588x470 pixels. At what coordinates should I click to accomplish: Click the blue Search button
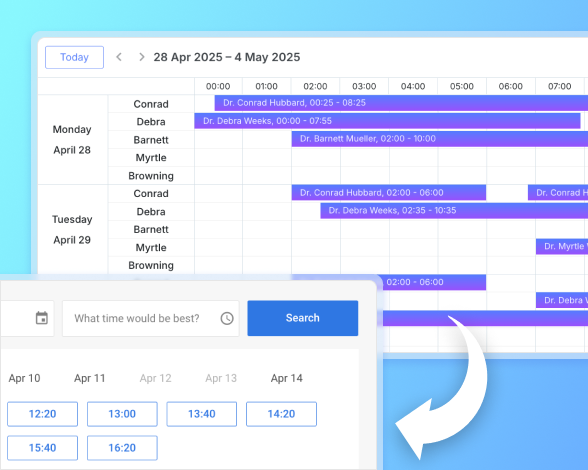303,318
